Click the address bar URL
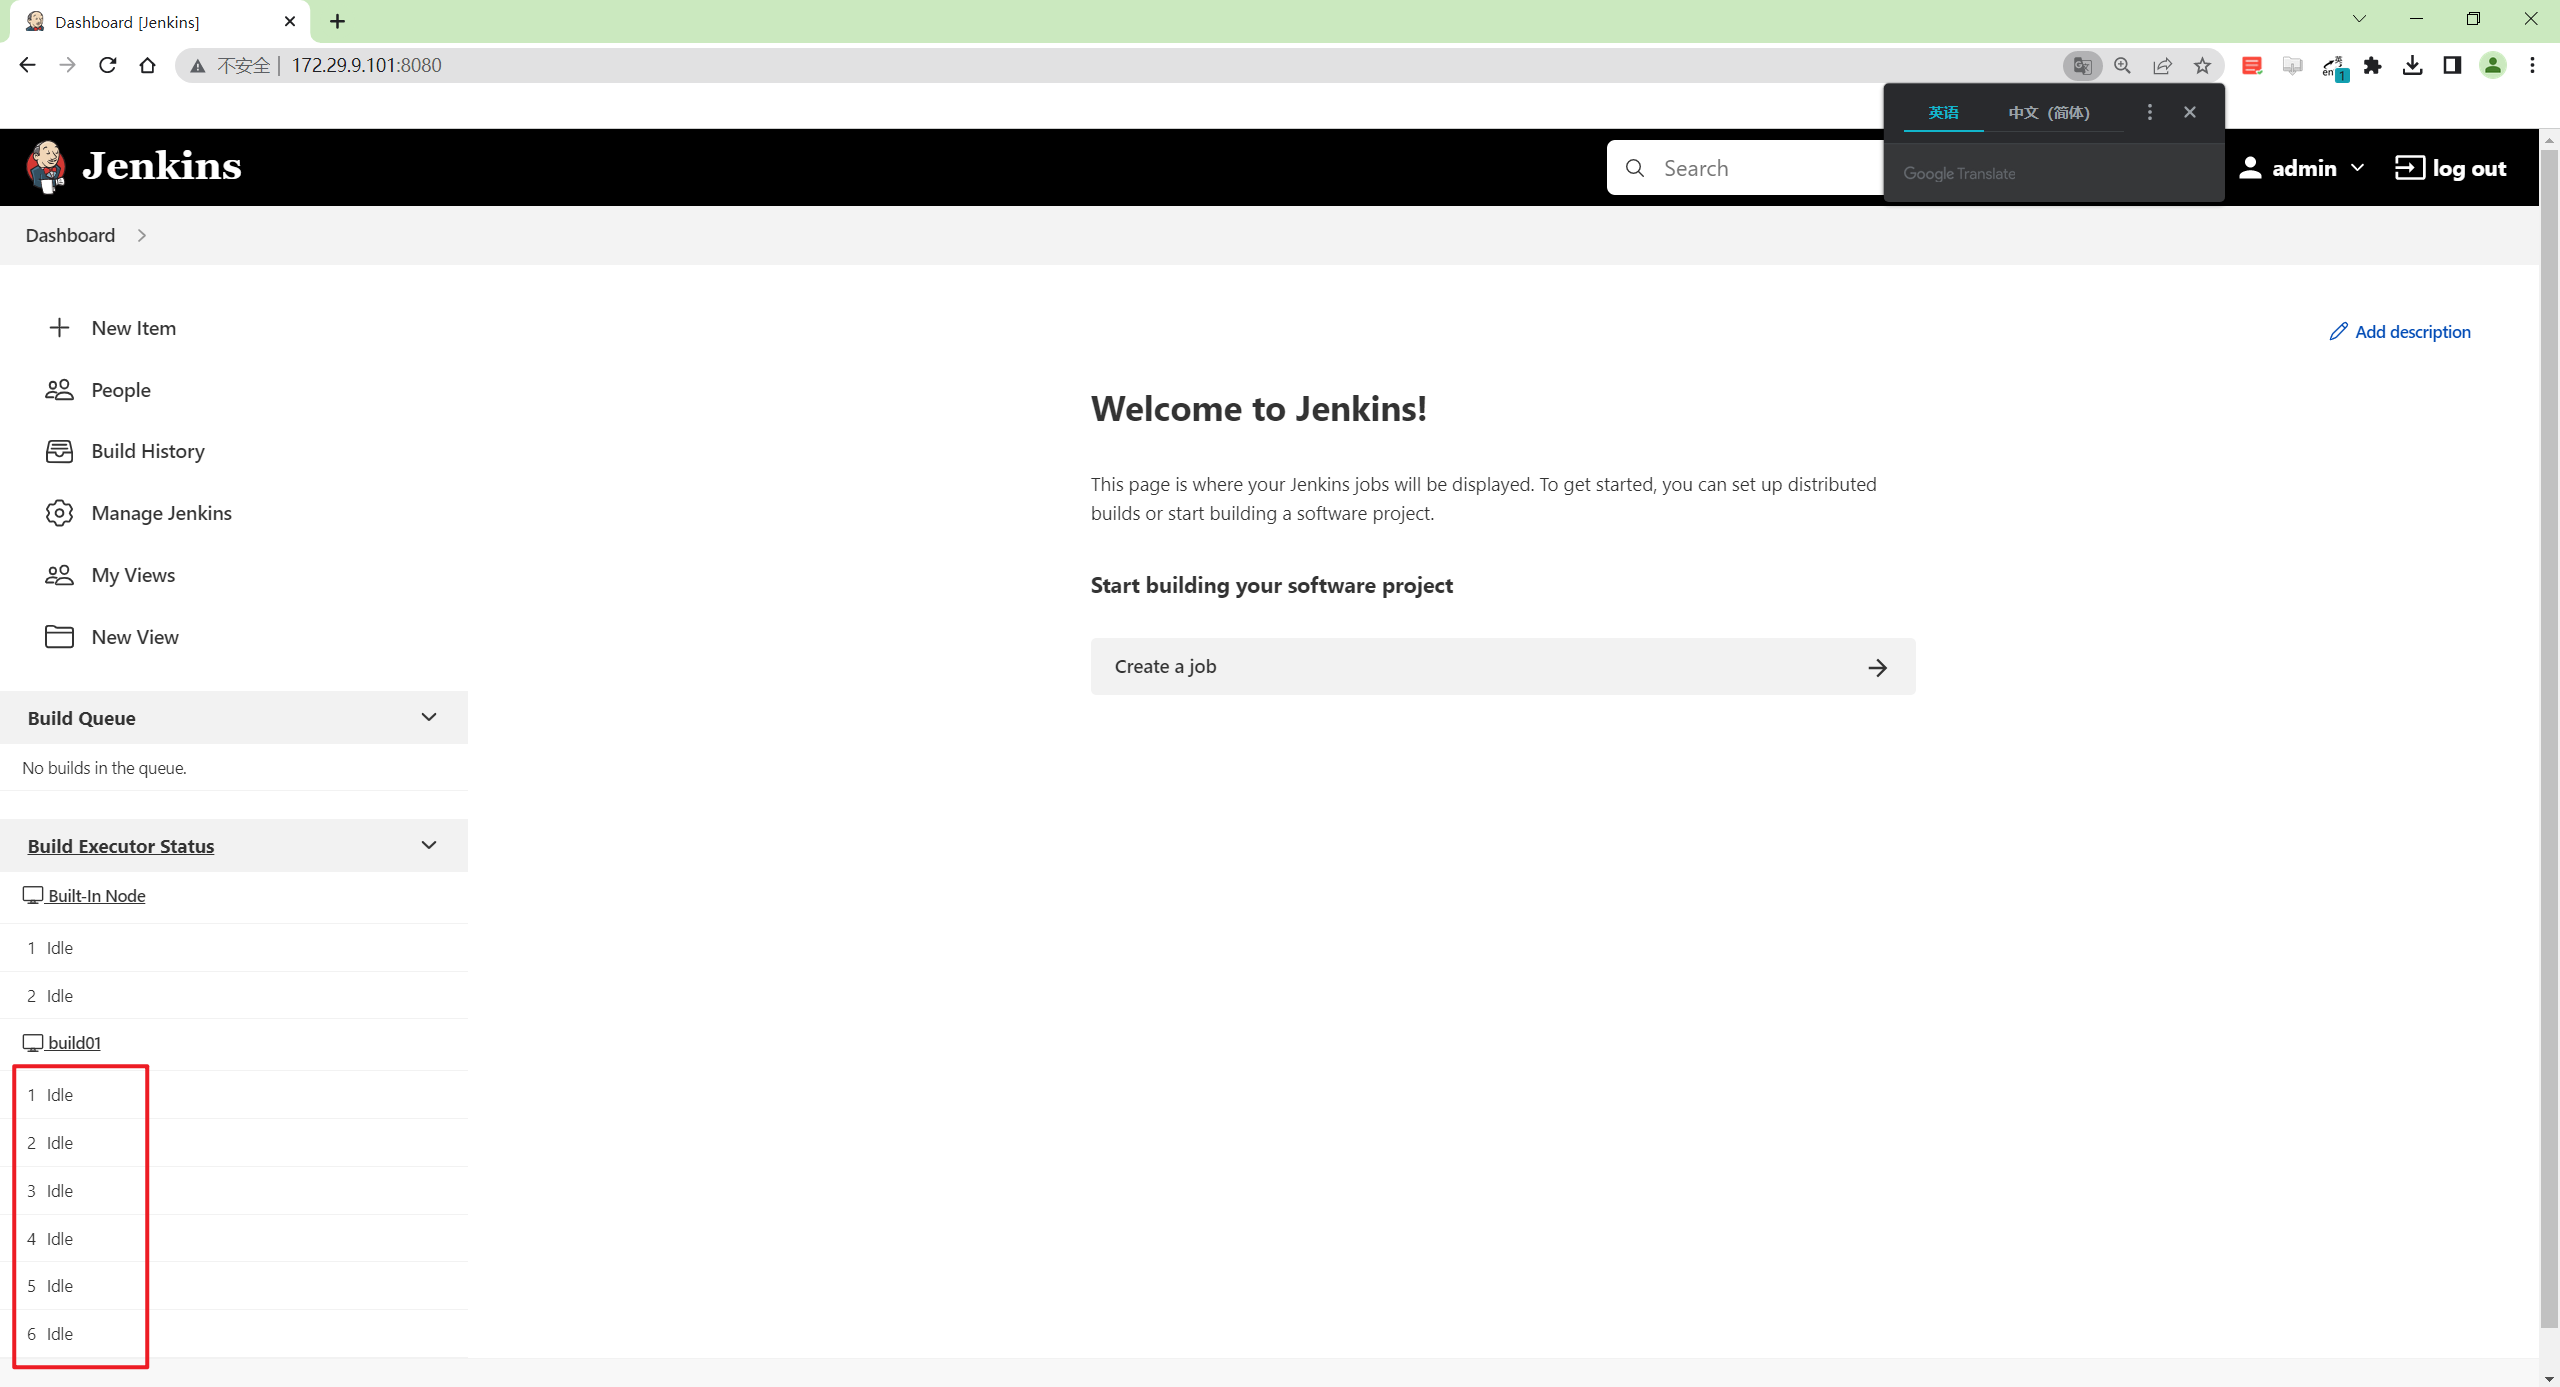The image size is (2560, 1387). (366, 66)
